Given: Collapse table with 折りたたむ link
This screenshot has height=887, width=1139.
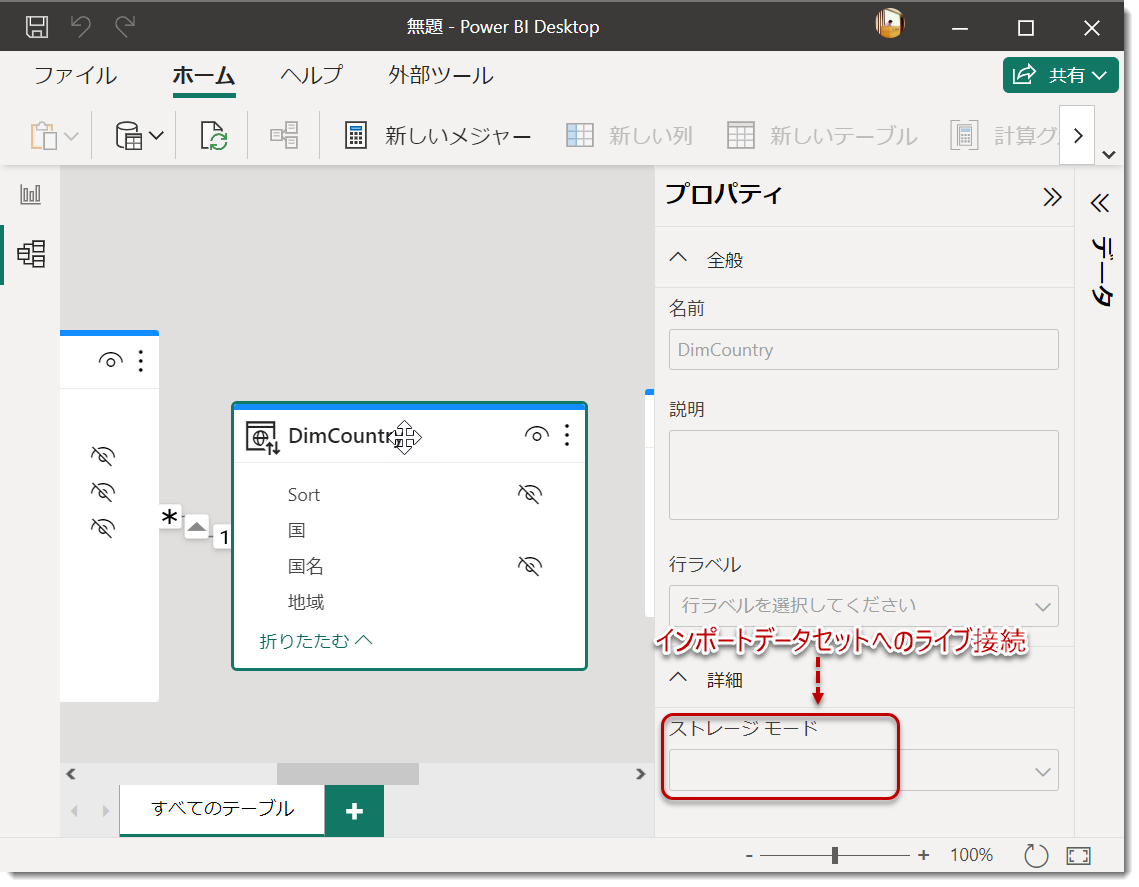Looking at the screenshot, I should point(315,641).
